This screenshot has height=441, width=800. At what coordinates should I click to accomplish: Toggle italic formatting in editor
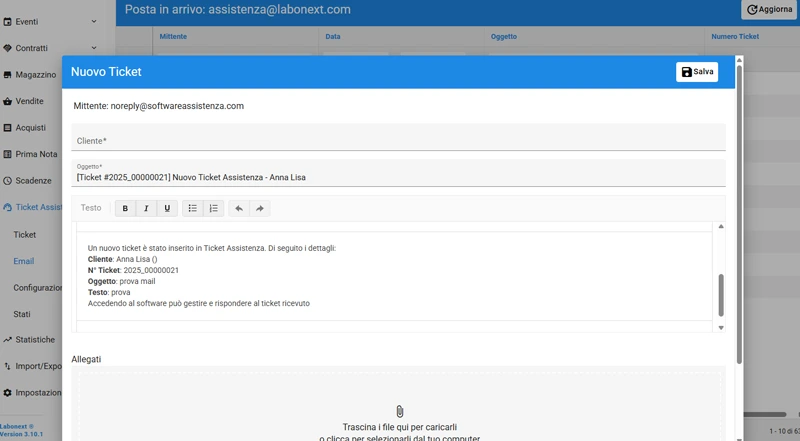click(146, 208)
